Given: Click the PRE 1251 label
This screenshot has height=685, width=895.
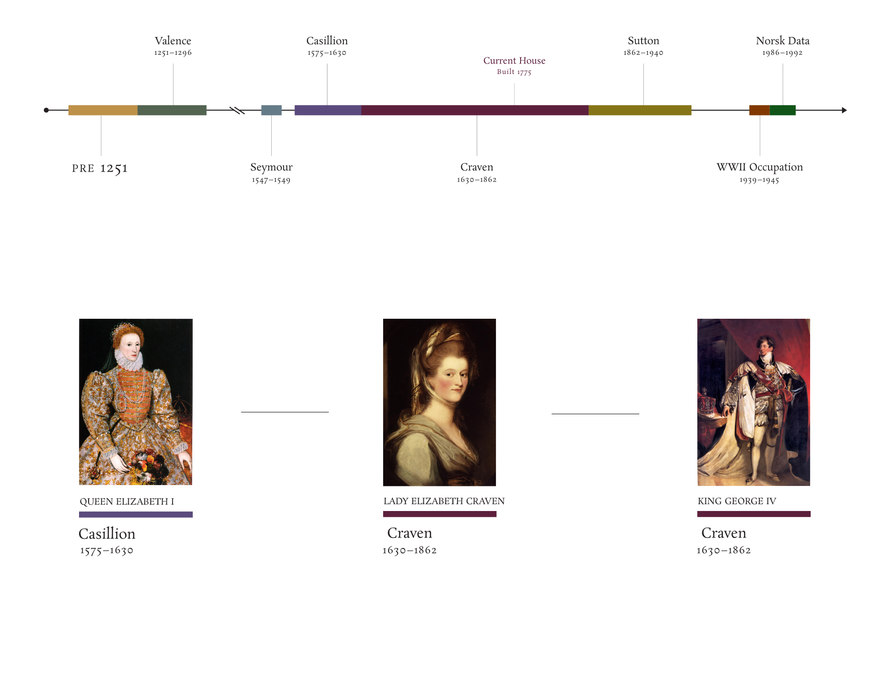Looking at the screenshot, I should click(x=100, y=168).
